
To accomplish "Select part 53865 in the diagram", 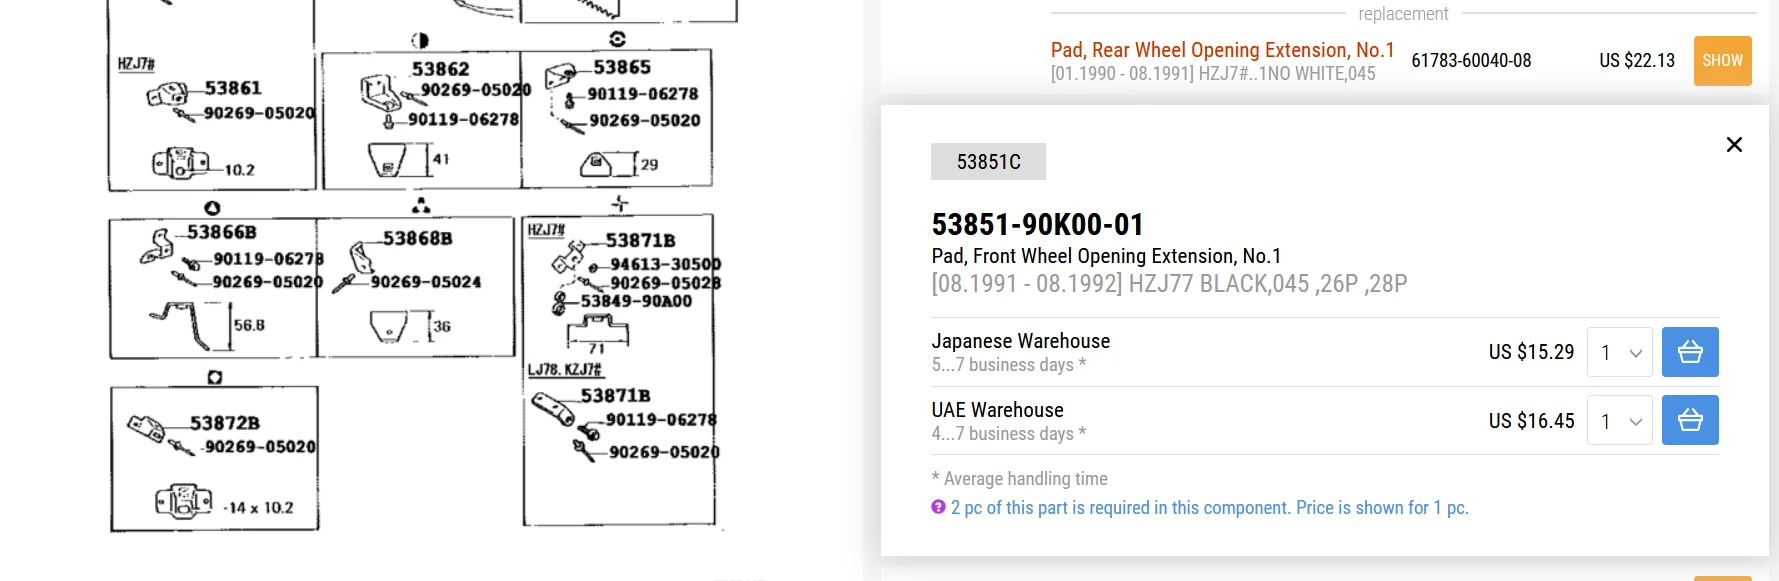I will coord(621,67).
